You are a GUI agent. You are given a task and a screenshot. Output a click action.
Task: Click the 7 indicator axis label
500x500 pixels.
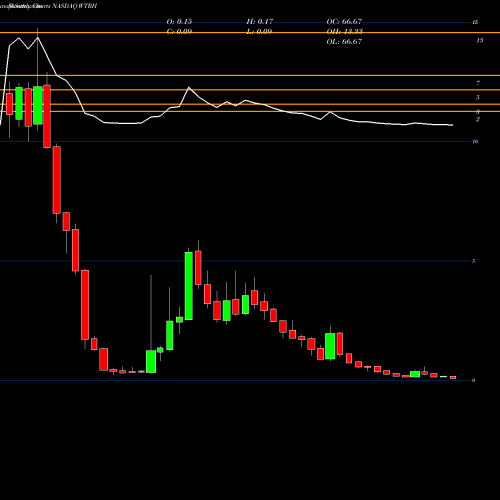point(478,83)
